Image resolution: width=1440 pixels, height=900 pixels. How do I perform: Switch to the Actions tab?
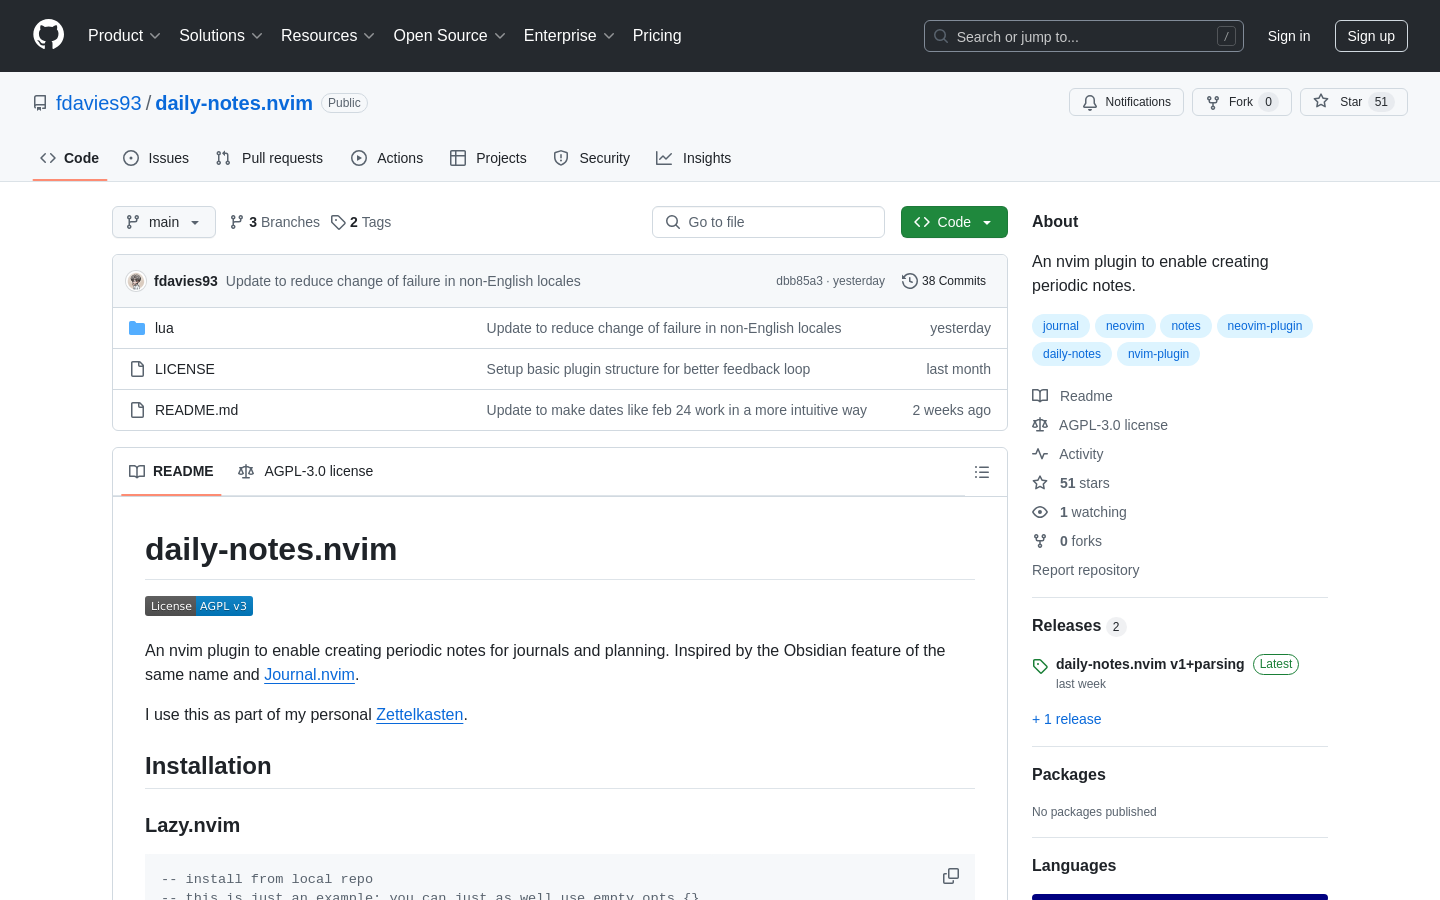click(387, 158)
